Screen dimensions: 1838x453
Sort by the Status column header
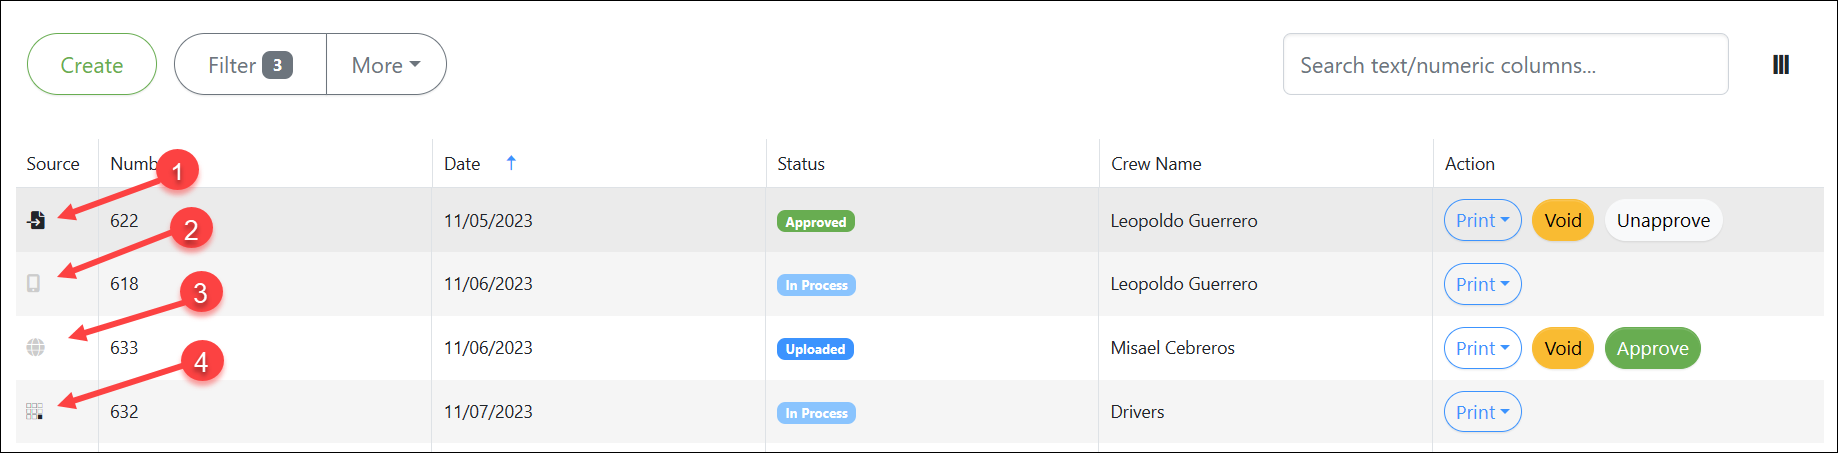(801, 164)
